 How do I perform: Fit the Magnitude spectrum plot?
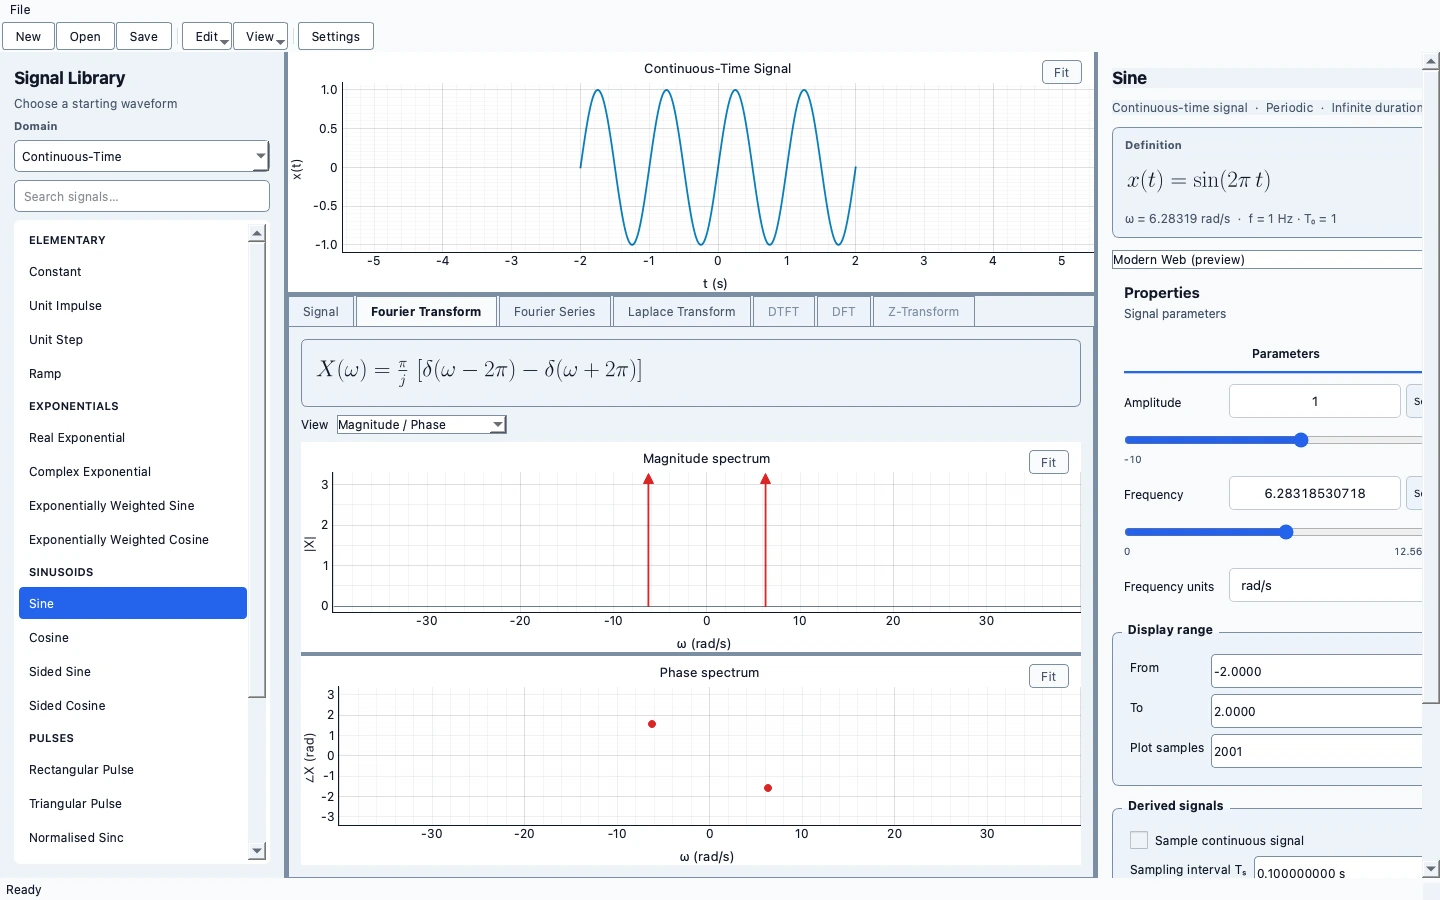[1048, 463]
